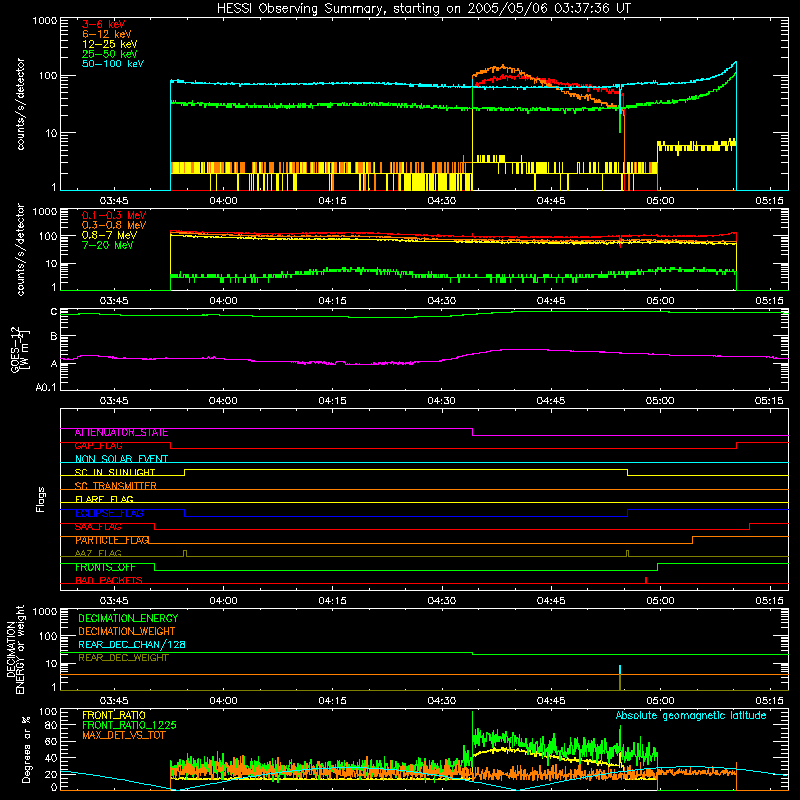Select the 6-12 keV legend label
The width and height of the screenshot is (800, 800).
point(107,34)
